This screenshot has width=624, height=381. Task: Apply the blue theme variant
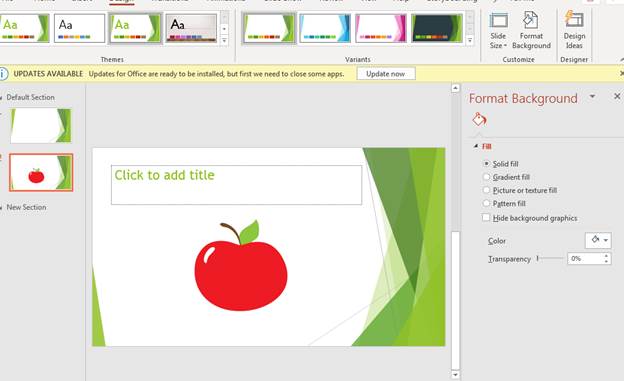click(325, 28)
